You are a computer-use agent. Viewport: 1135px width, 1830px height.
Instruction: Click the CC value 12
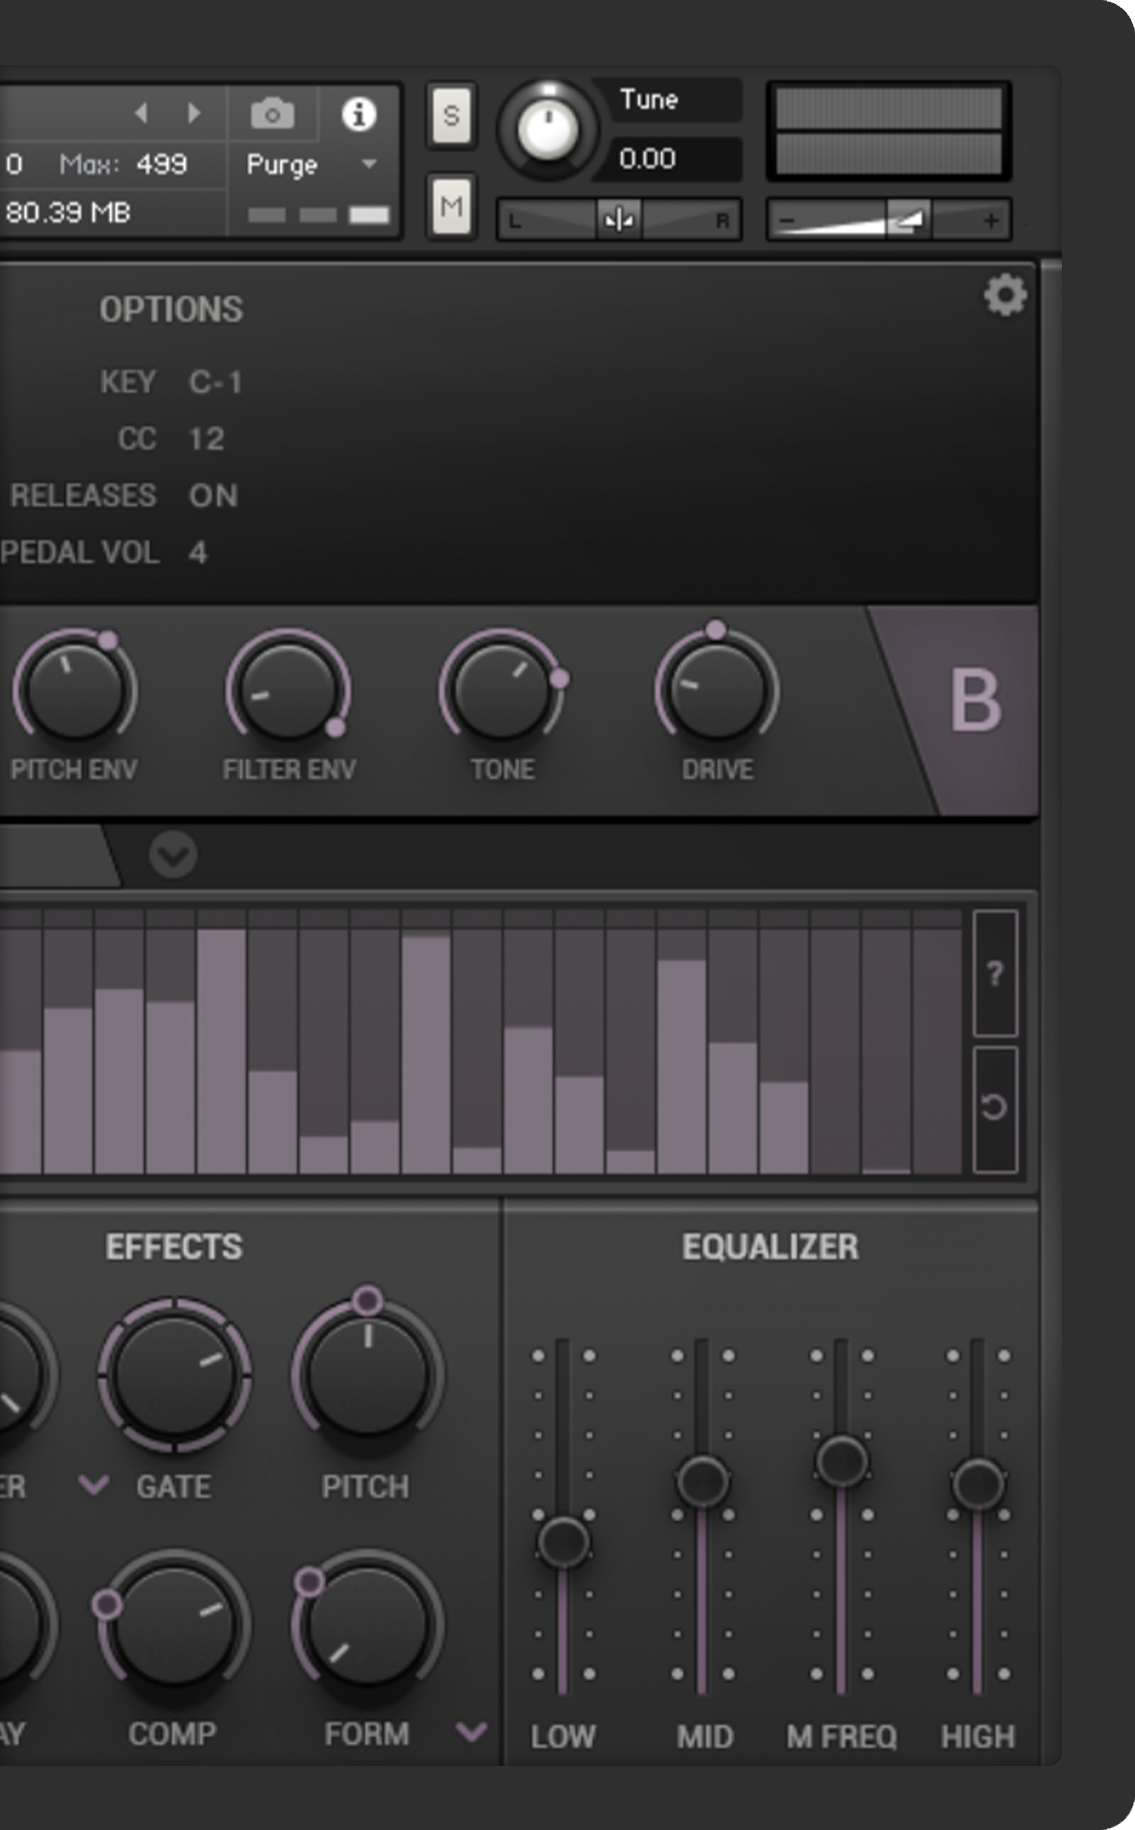206,439
